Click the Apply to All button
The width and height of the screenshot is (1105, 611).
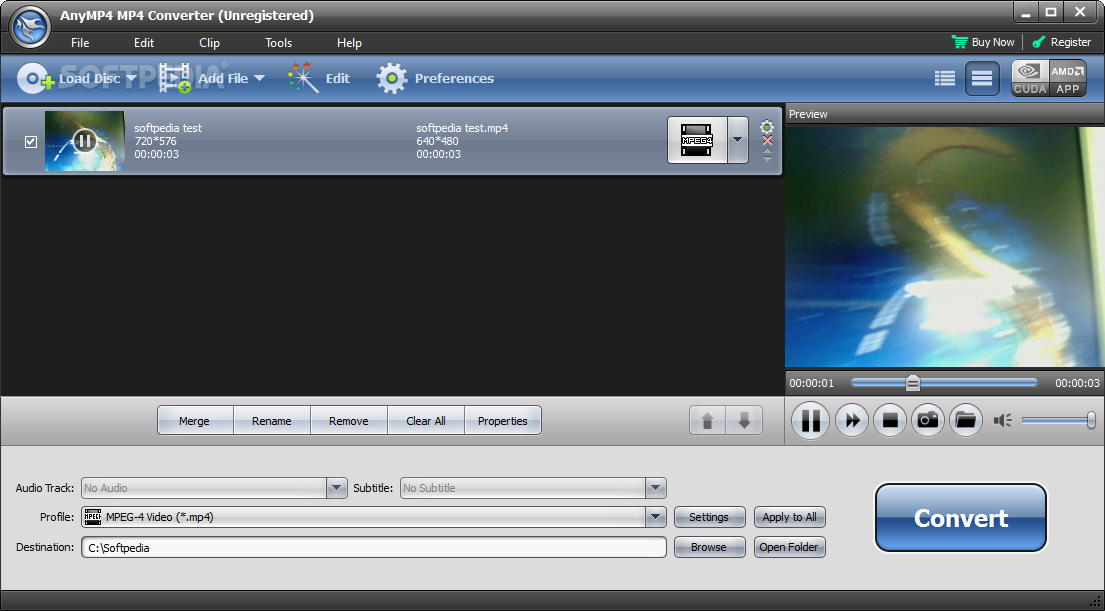[789, 517]
